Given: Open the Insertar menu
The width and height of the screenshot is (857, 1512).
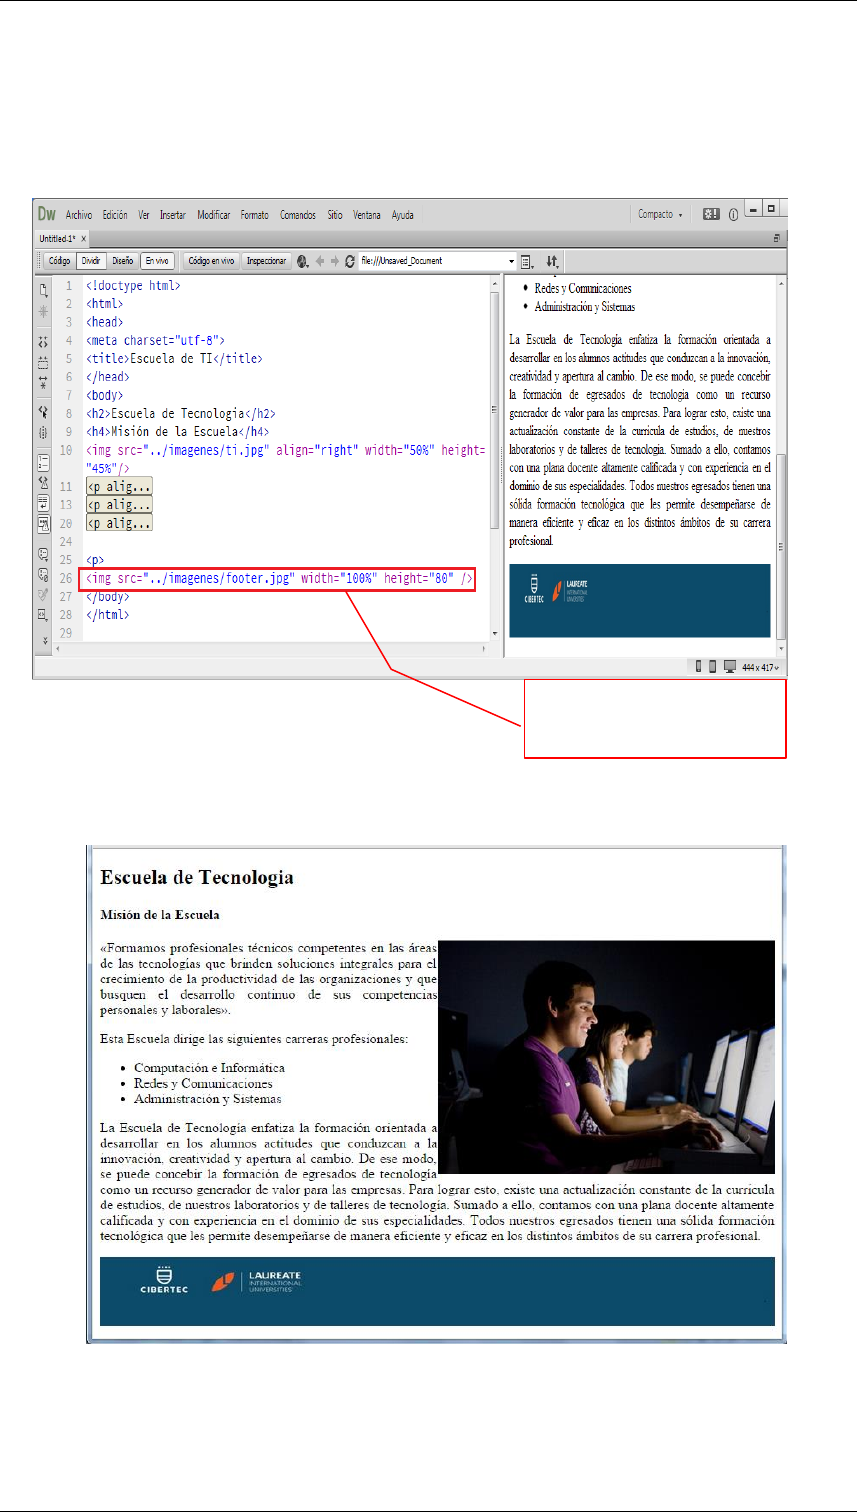Looking at the screenshot, I should [x=173, y=215].
